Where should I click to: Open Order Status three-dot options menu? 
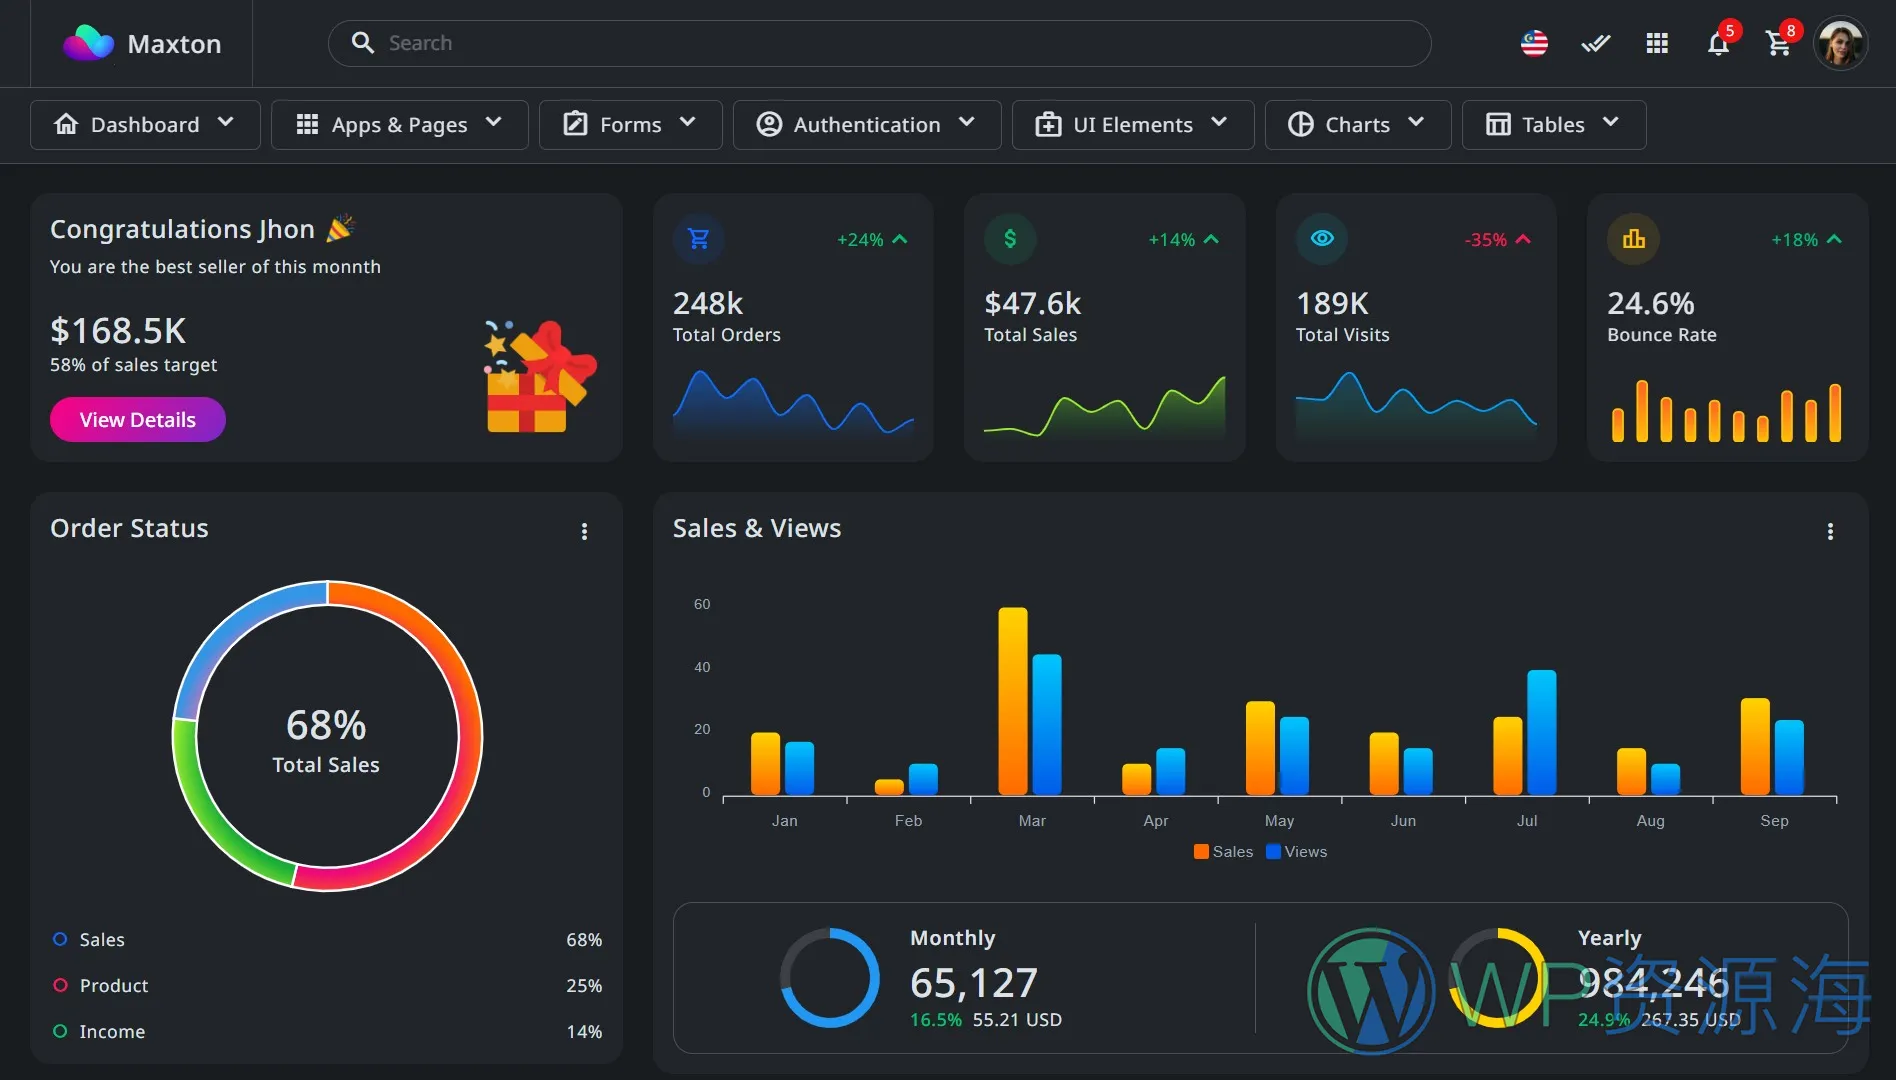585,532
